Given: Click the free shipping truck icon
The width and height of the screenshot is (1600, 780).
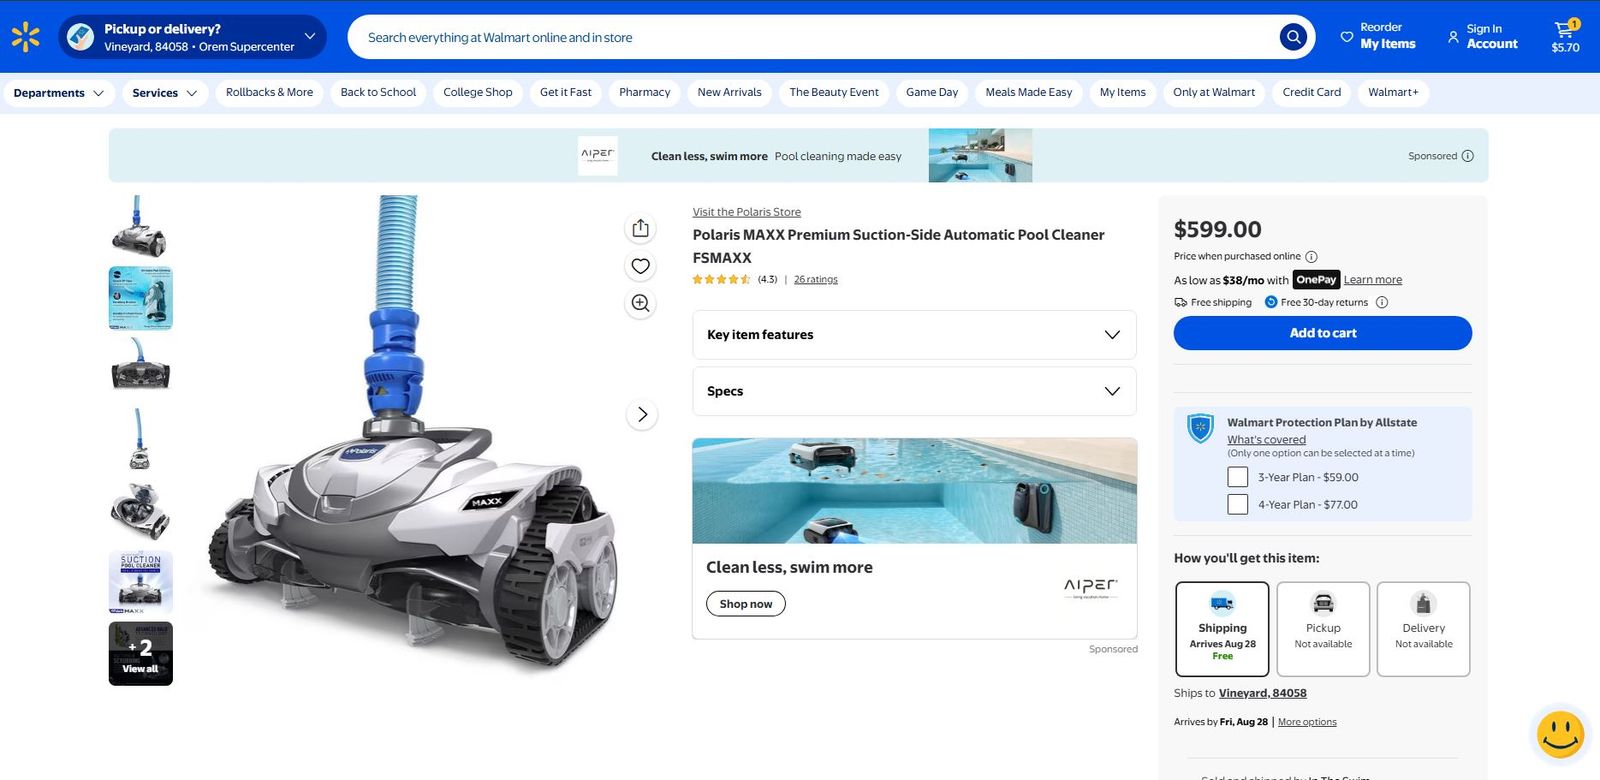Looking at the screenshot, I should pyautogui.click(x=1181, y=302).
